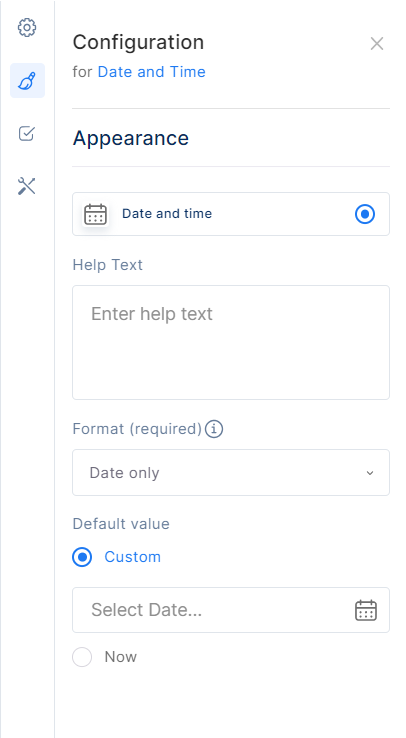406x738 pixels.
Task: Follow the Date and Time link
Action: pos(151,72)
